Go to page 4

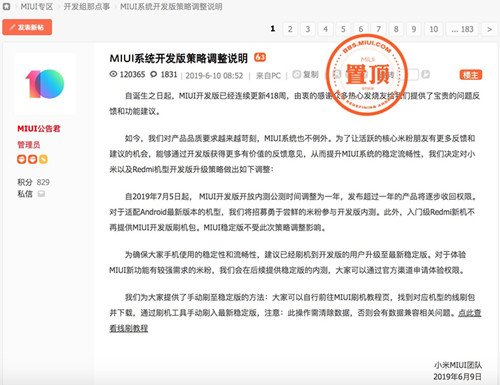(x=325, y=29)
